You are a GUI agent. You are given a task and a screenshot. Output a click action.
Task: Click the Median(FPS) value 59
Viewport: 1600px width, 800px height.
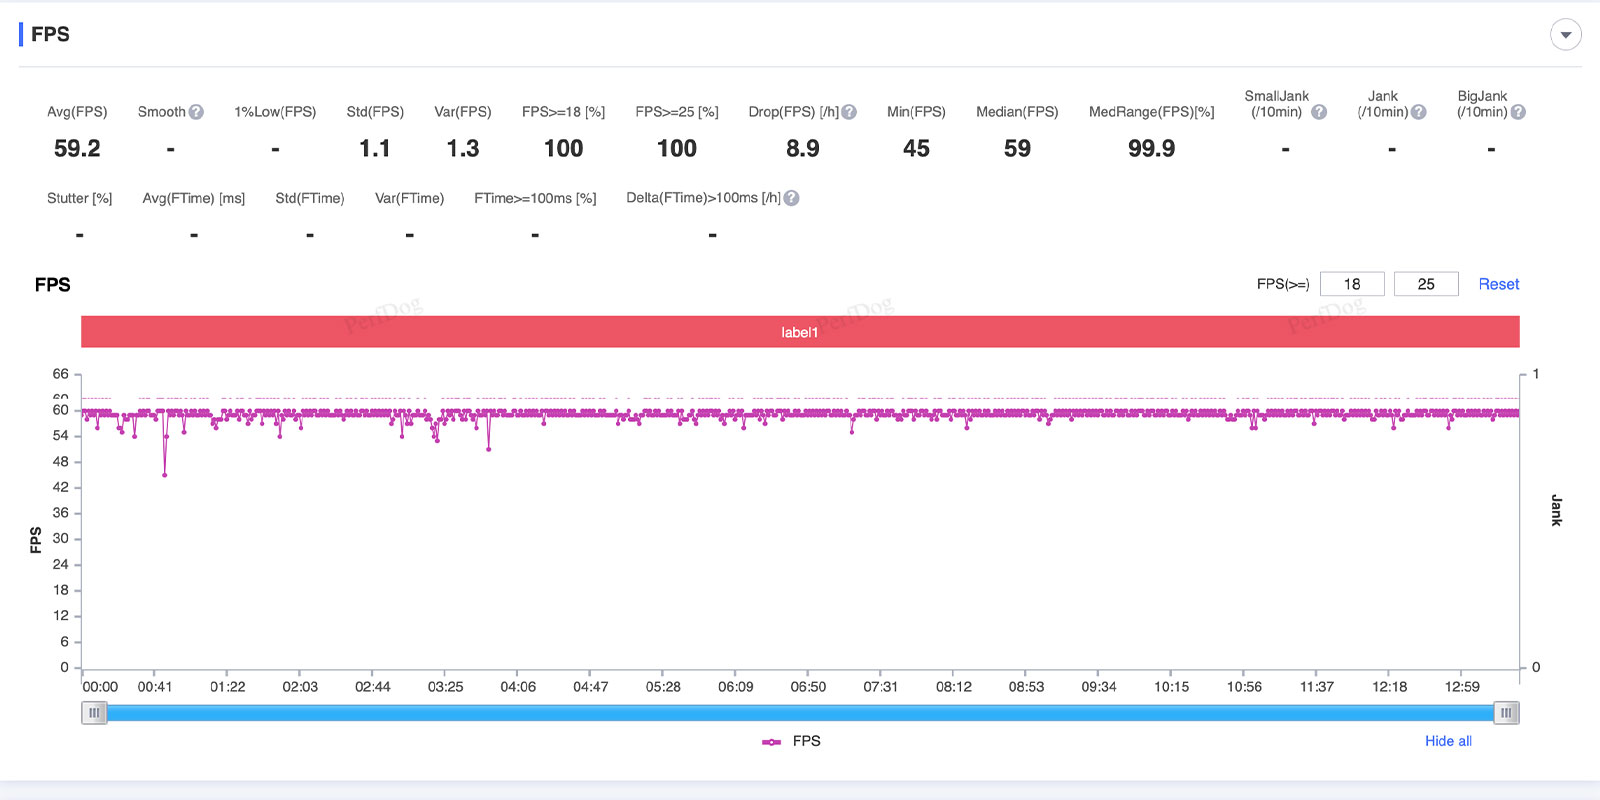pyautogui.click(x=1017, y=148)
